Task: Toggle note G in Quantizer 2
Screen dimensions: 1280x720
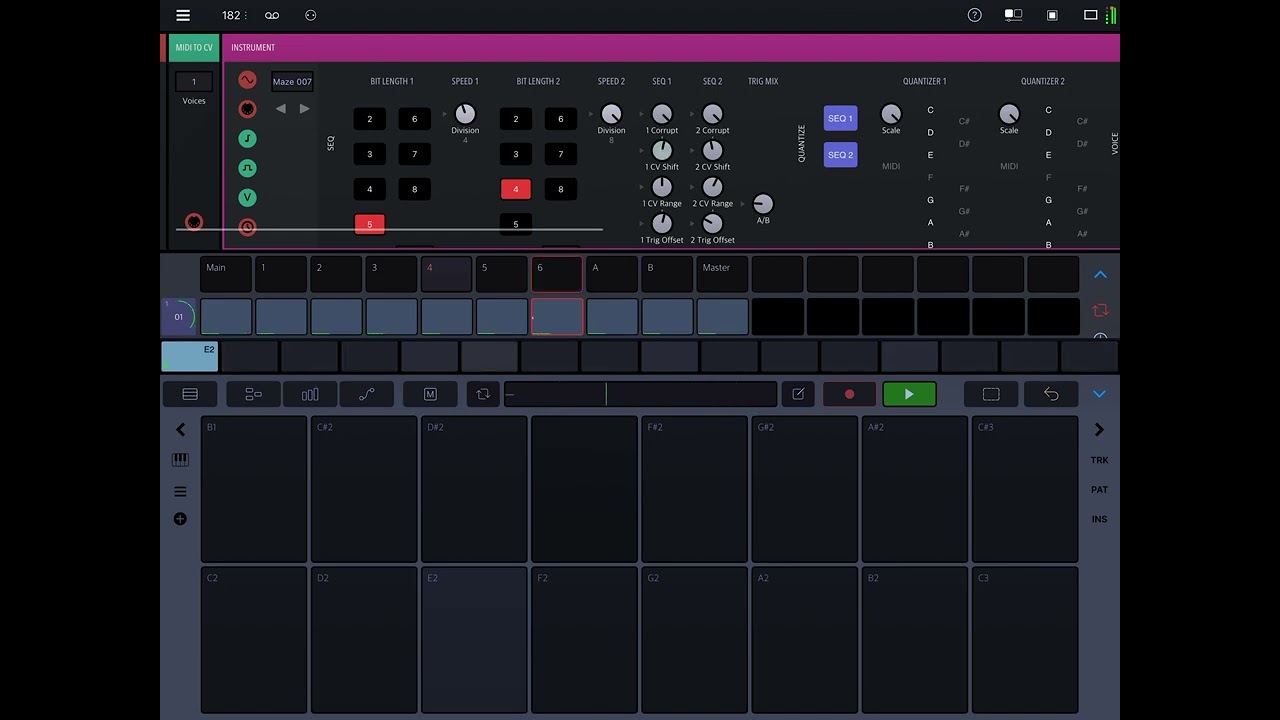Action: pyautogui.click(x=1048, y=200)
